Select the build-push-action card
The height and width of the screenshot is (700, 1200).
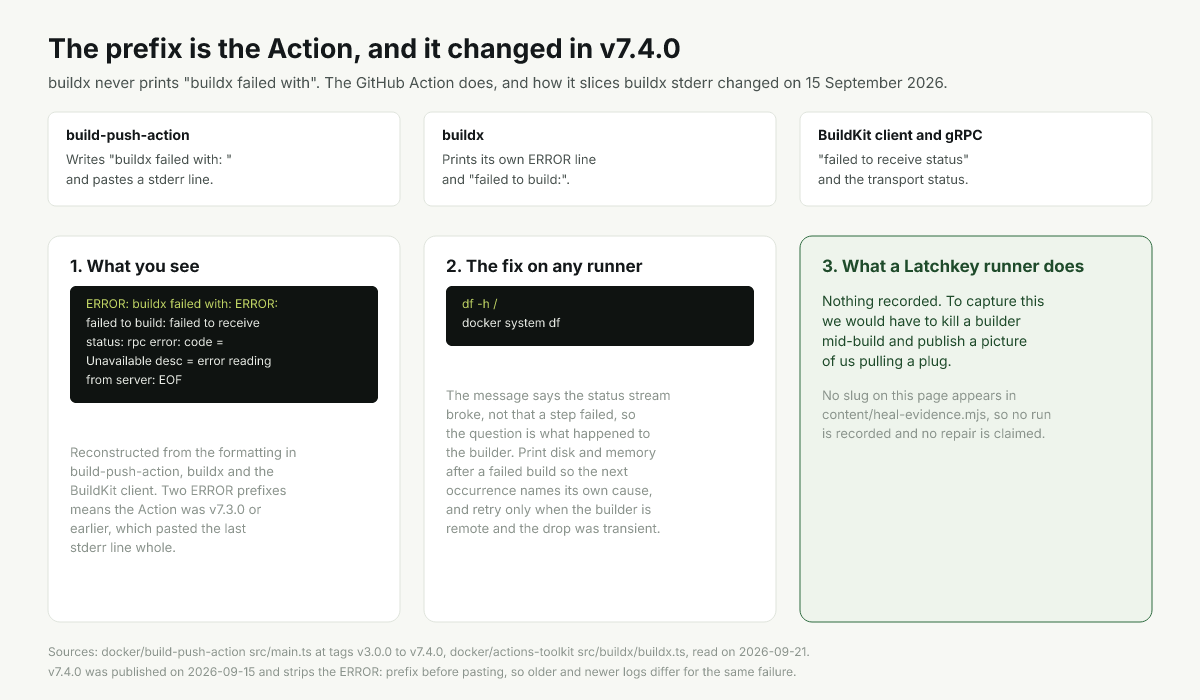[x=224, y=159]
